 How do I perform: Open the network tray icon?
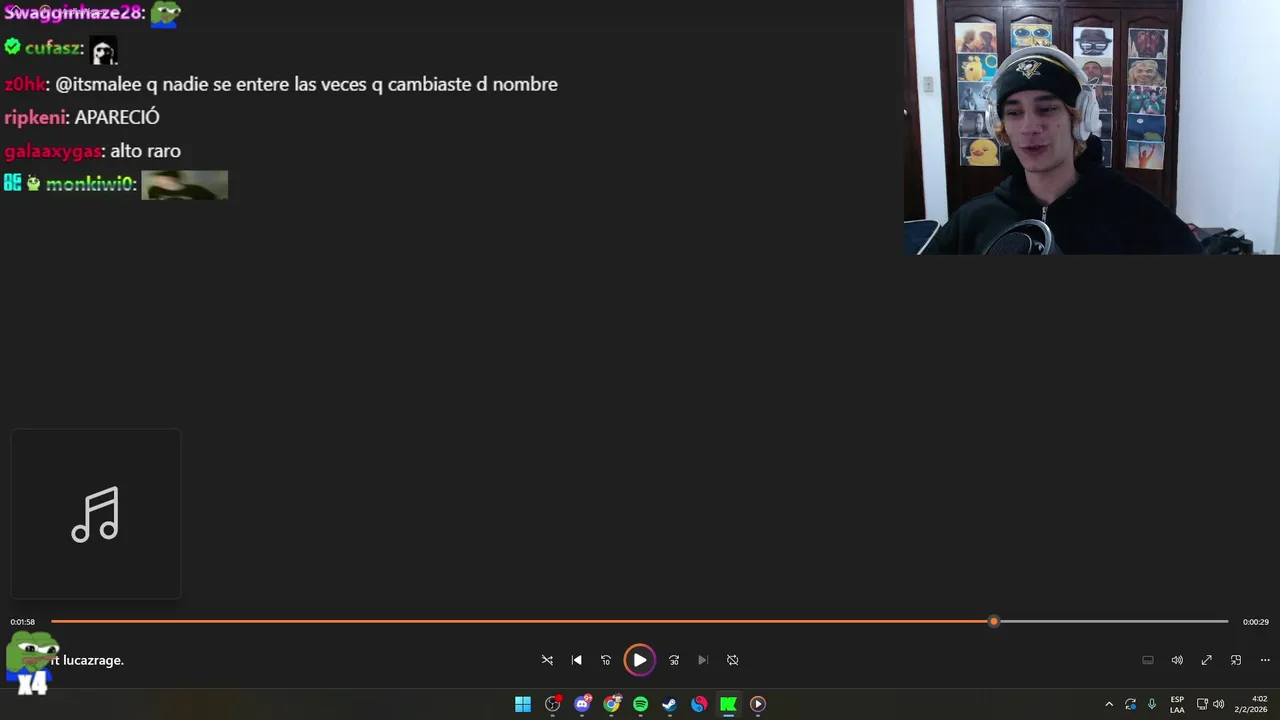tap(1202, 704)
